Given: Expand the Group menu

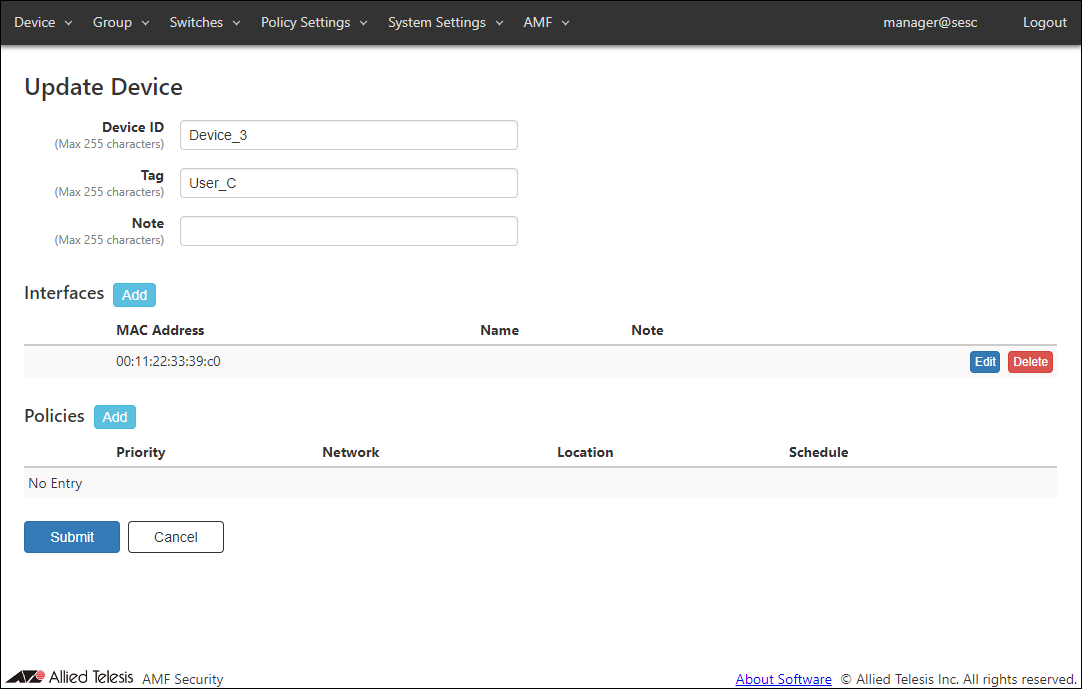Looking at the screenshot, I should click(x=121, y=22).
